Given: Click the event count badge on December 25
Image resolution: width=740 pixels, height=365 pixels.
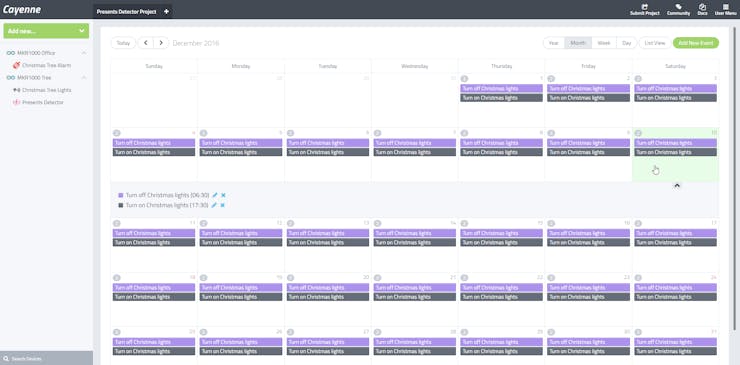Looking at the screenshot, I should coord(117,332).
